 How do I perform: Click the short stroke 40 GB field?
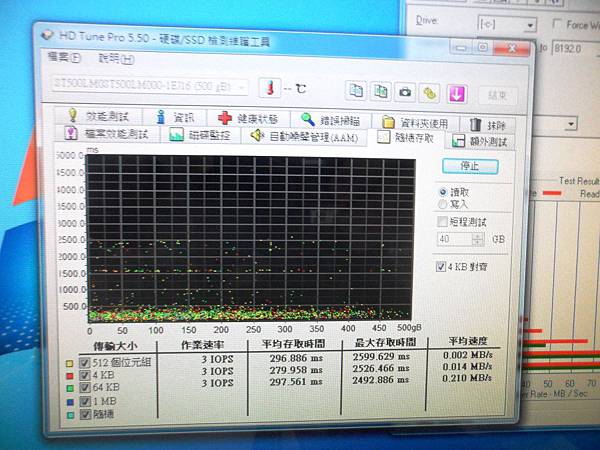(455, 239)
